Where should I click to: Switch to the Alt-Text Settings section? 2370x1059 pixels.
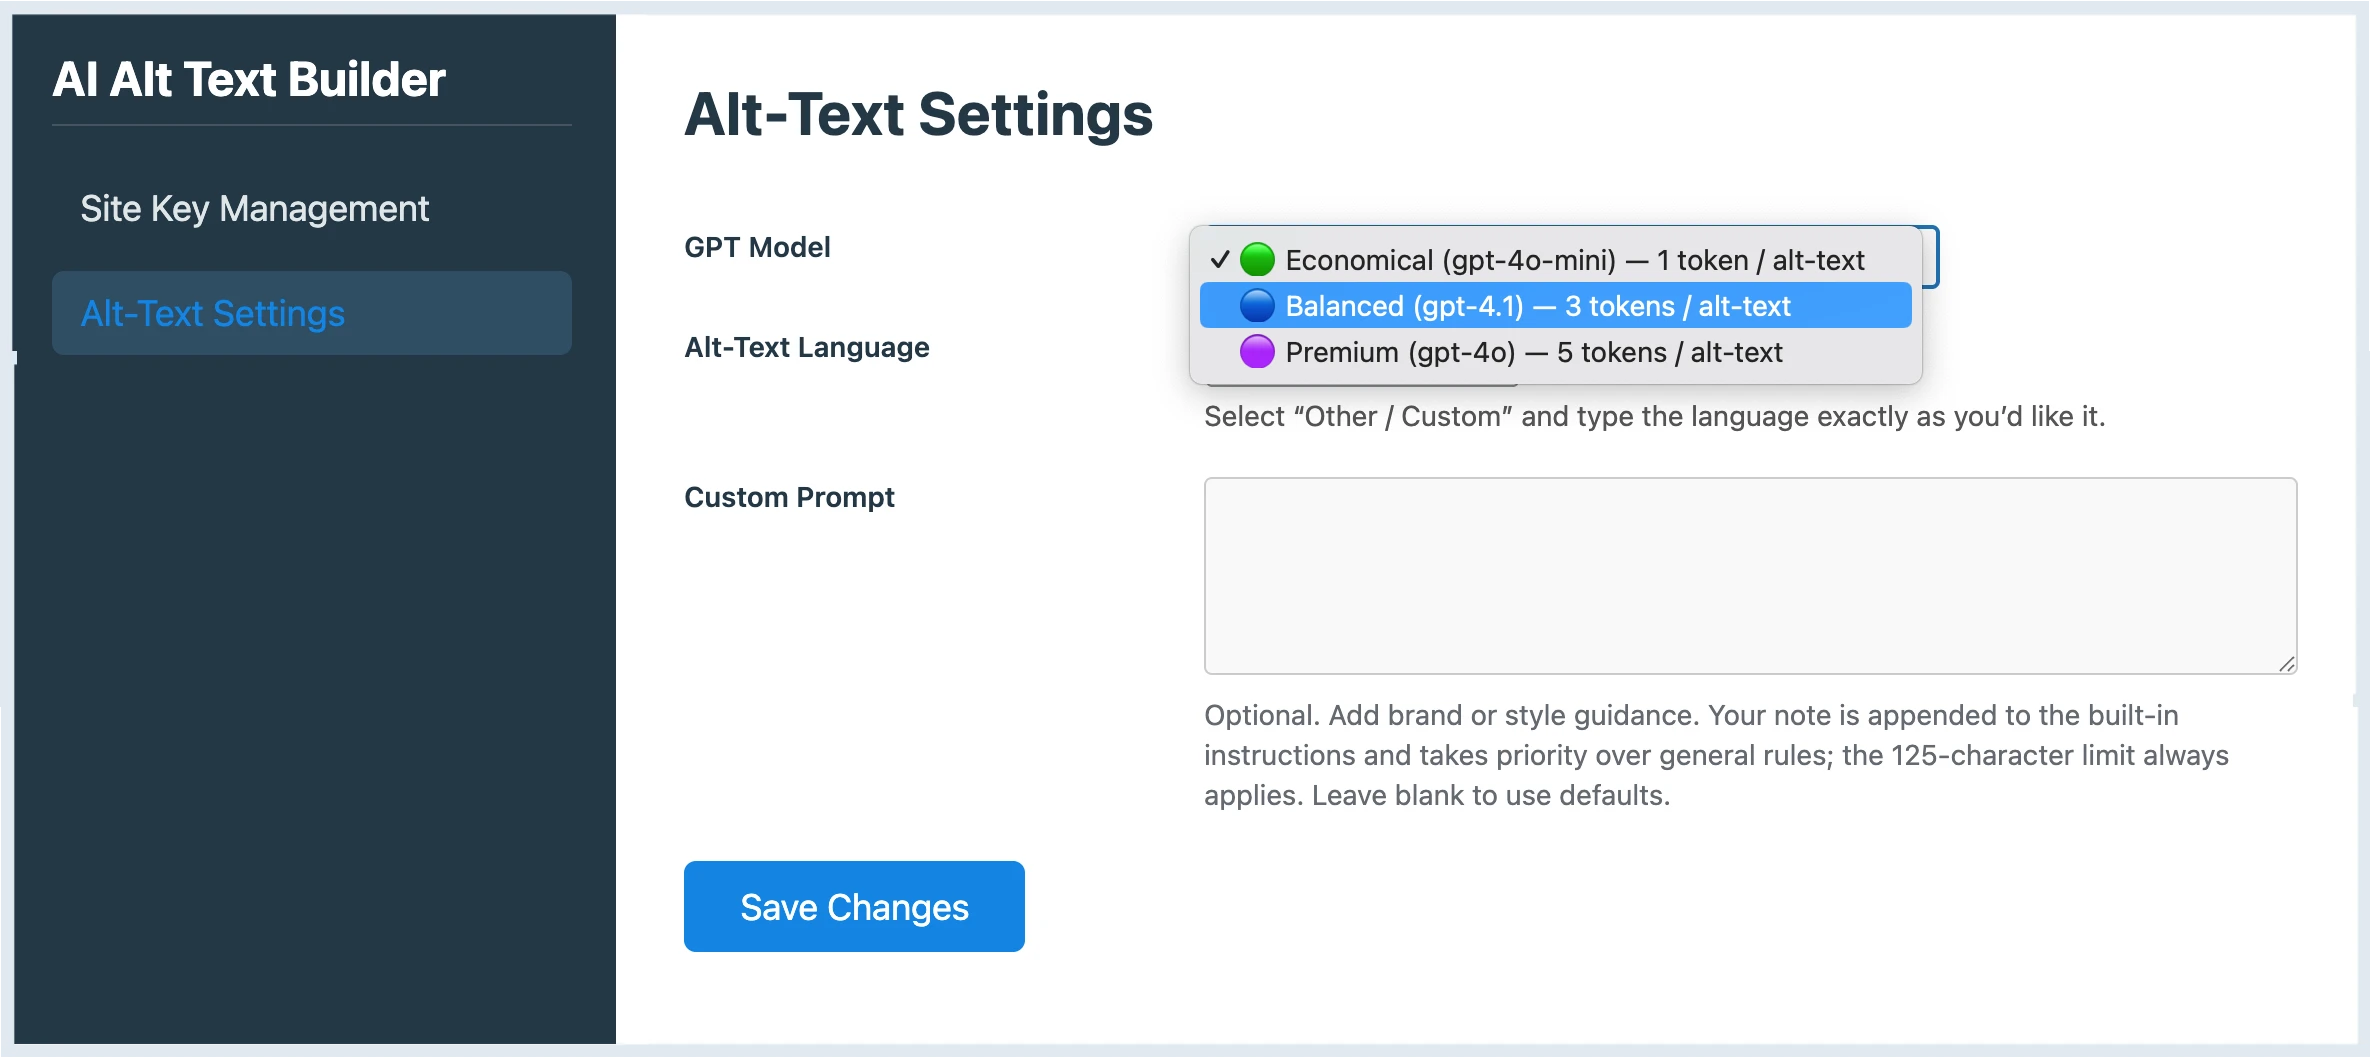pos(212,313)
